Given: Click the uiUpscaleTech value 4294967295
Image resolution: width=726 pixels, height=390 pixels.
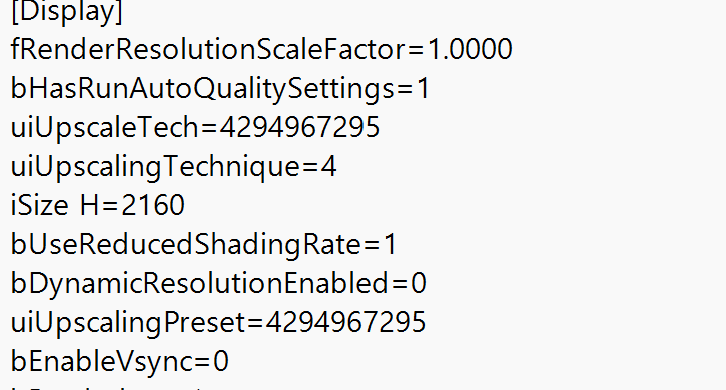Looking at the screenshot, I should point(300,127).
